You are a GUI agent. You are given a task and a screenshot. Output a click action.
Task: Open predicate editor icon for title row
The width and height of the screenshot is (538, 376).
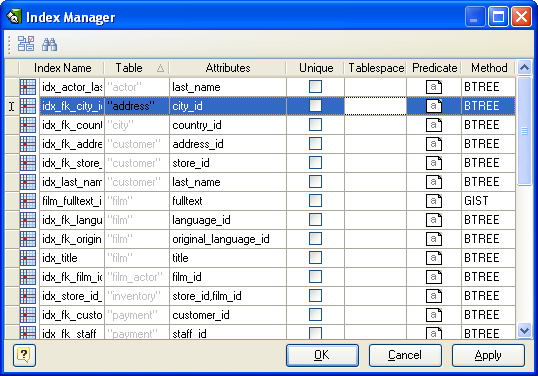tap(434, 258)
